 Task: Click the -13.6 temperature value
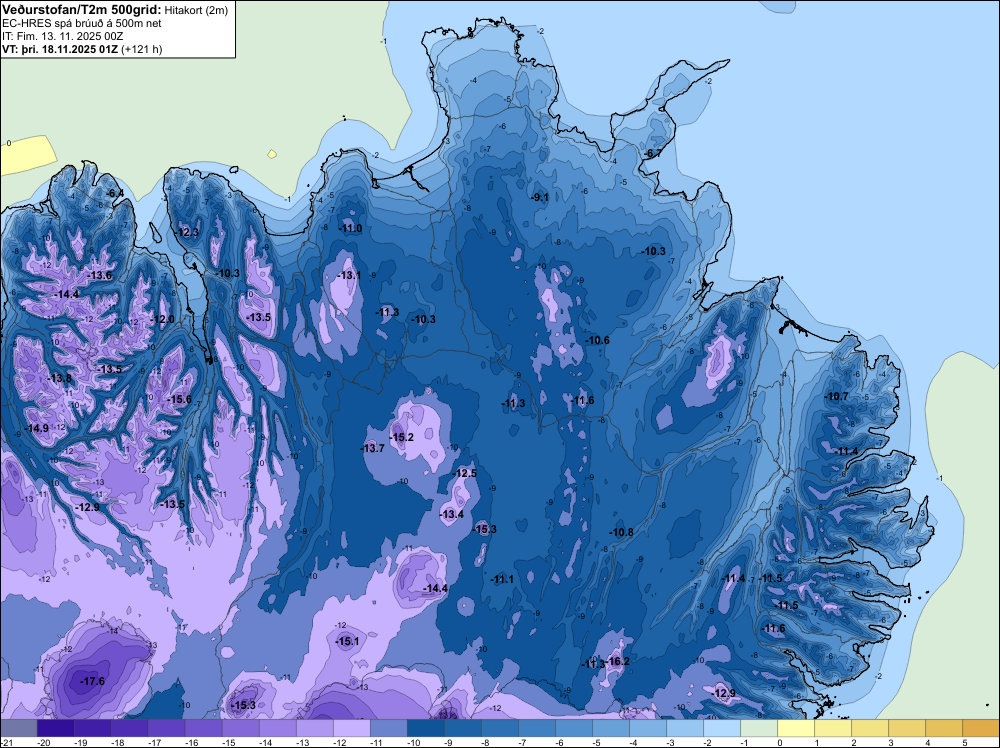point(99,275)
